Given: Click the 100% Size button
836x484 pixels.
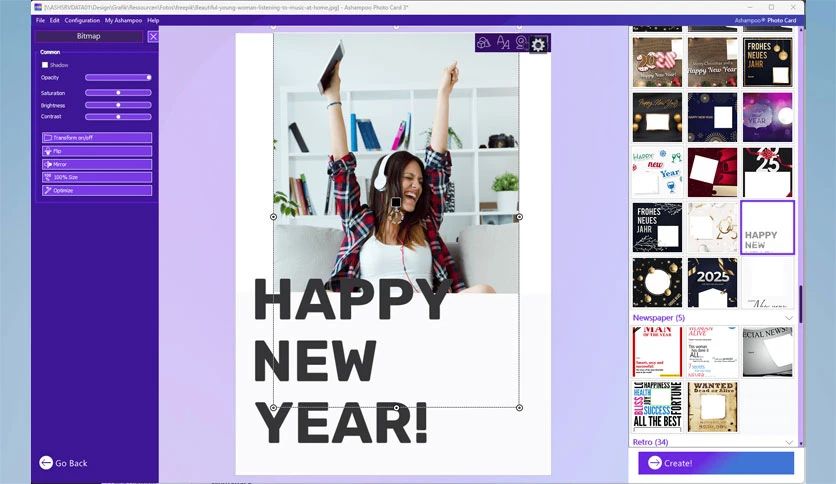Looking at the screenshot, I should [x=97, y=177].
